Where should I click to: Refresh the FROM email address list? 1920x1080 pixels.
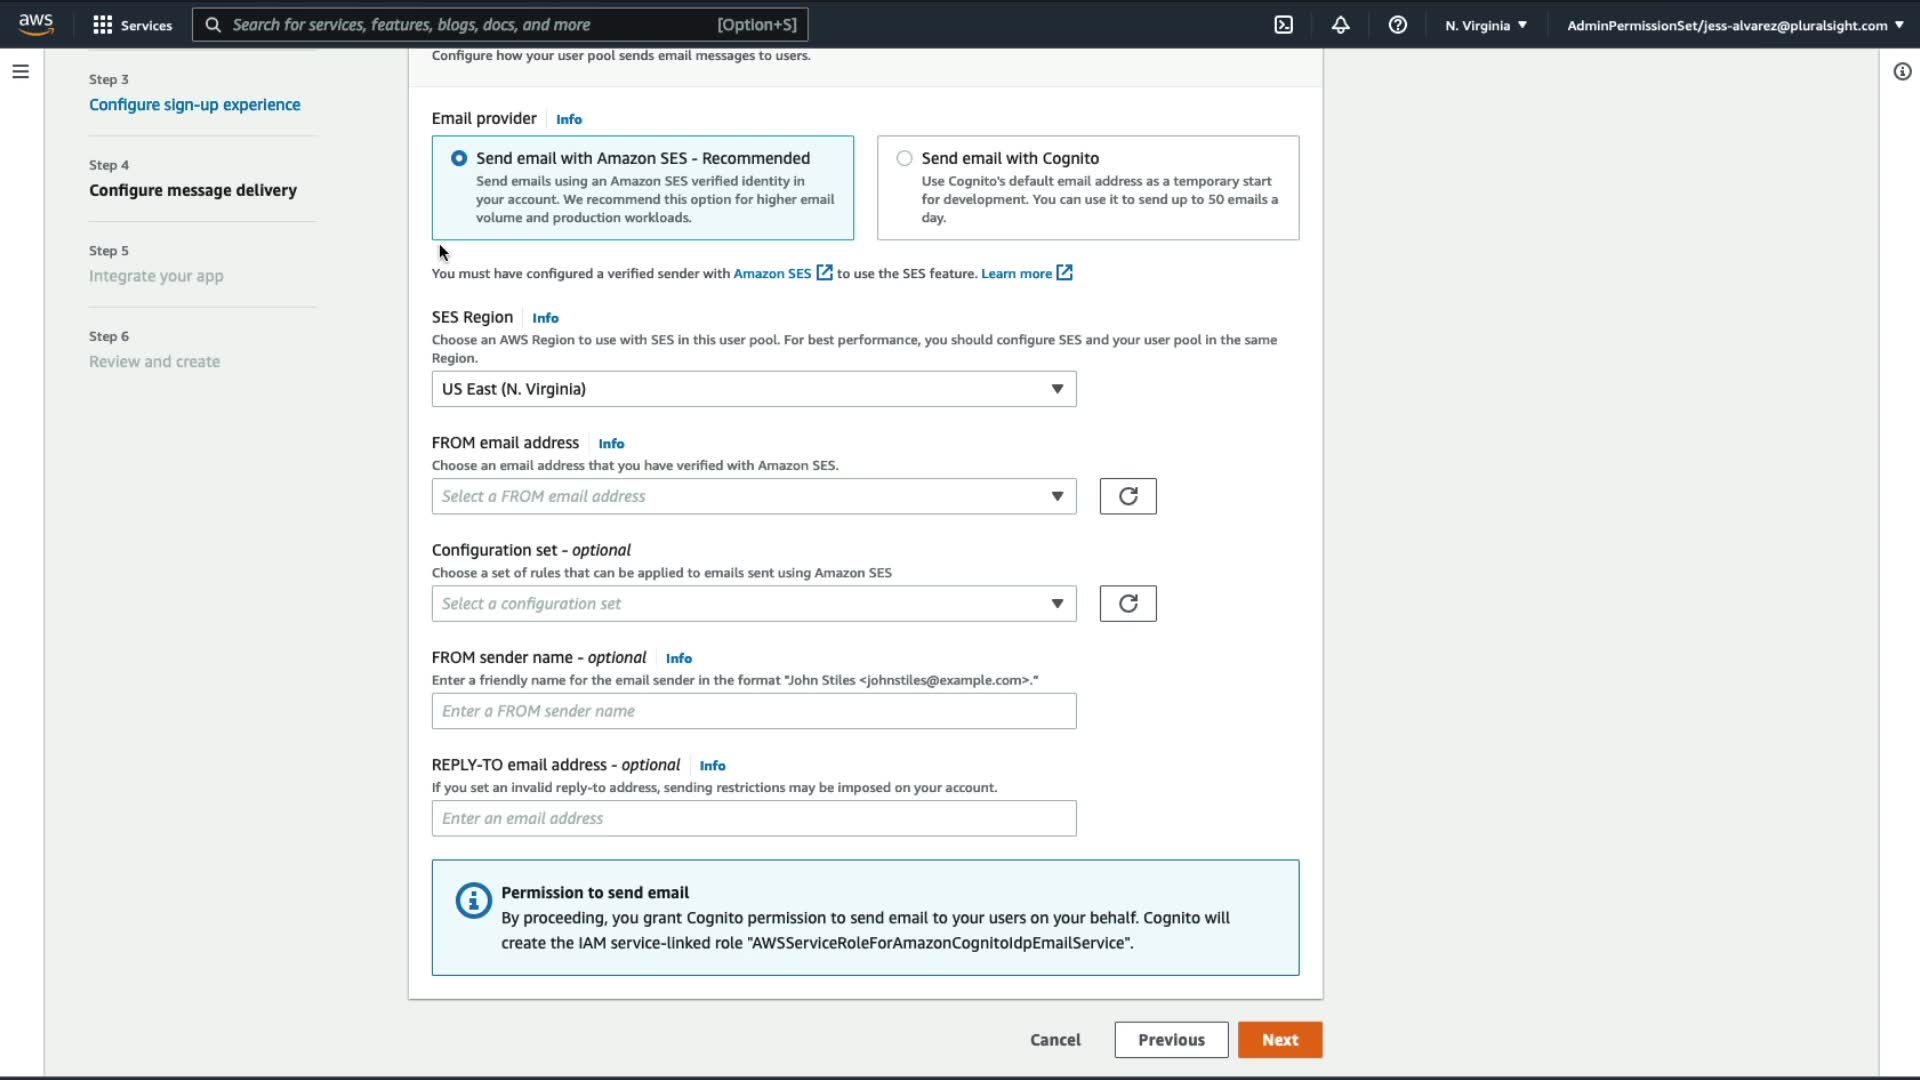1127,496
